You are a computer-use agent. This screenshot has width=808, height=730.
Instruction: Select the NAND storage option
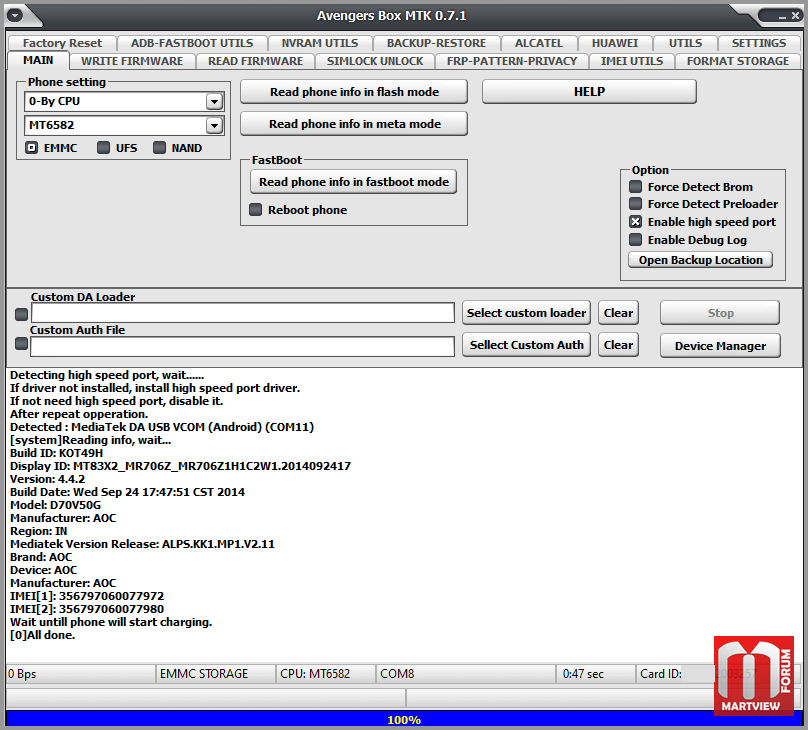(x=159, y=148)
